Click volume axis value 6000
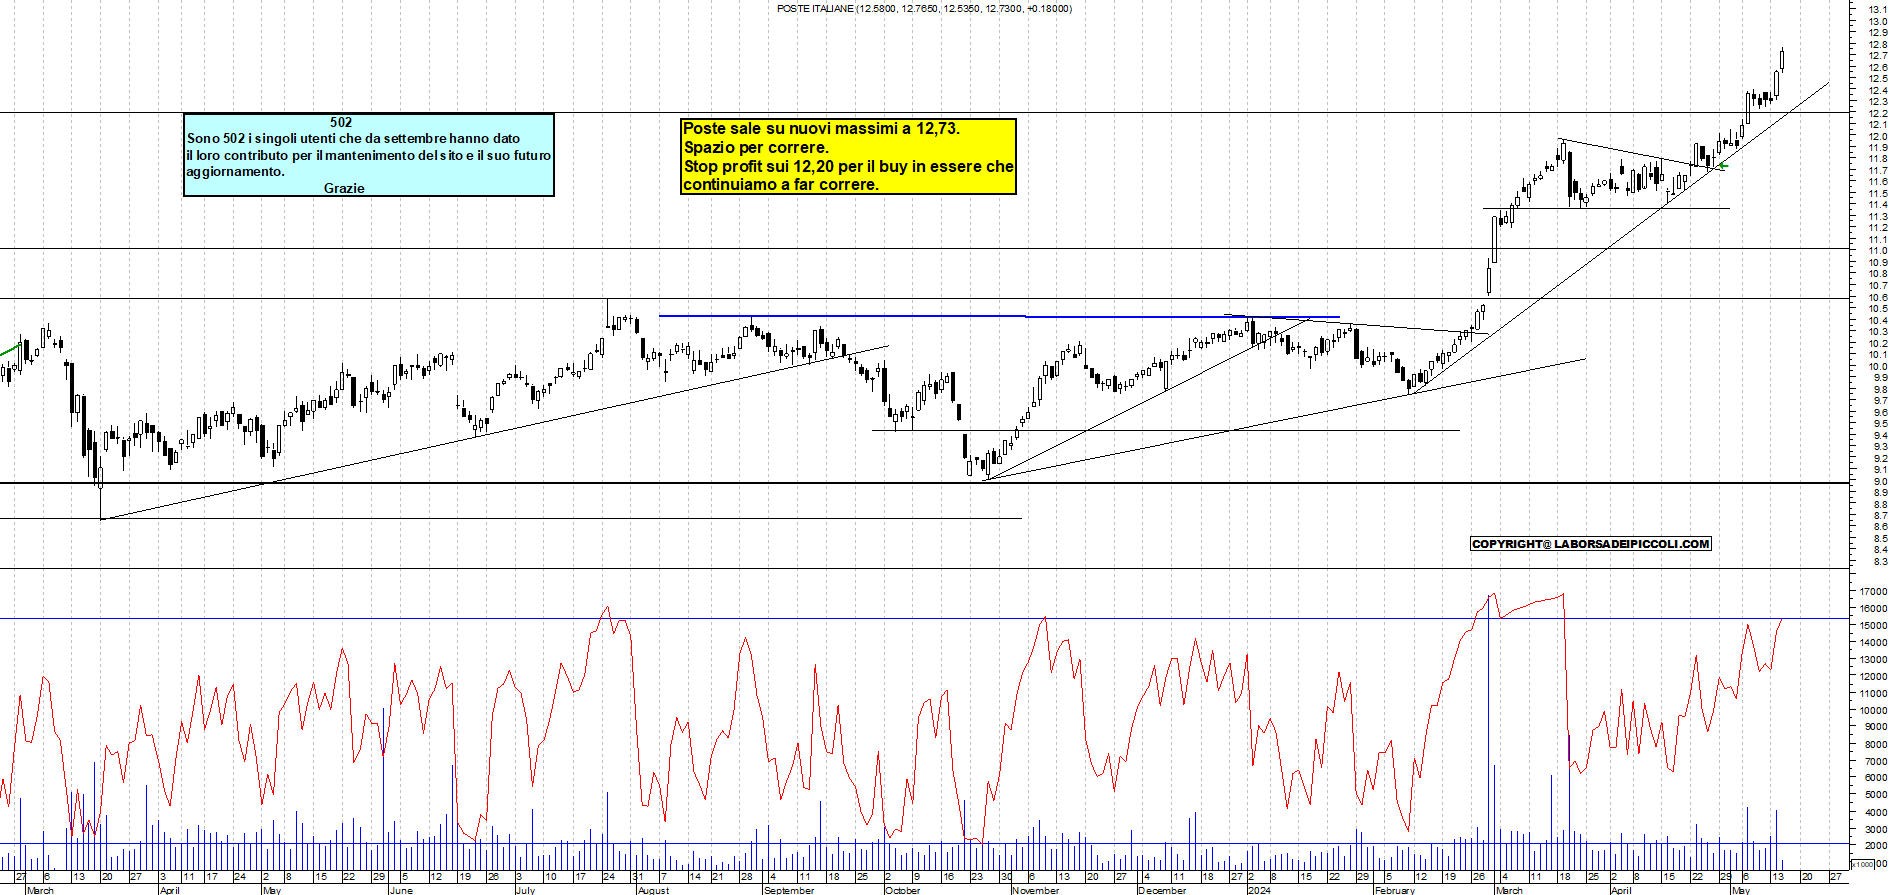 click(x=1875, y=778)
